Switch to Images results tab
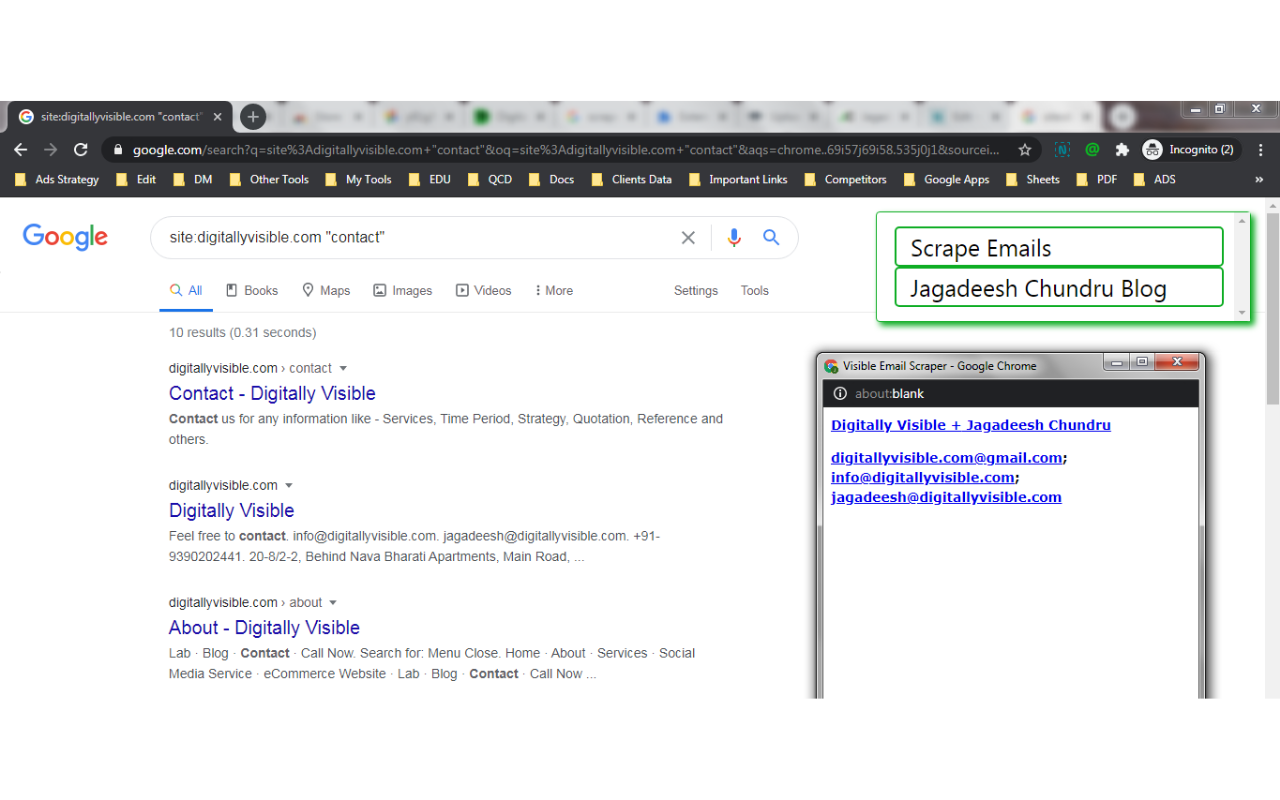The width and height of the screenshot is (1280, 800). point(403,291)
